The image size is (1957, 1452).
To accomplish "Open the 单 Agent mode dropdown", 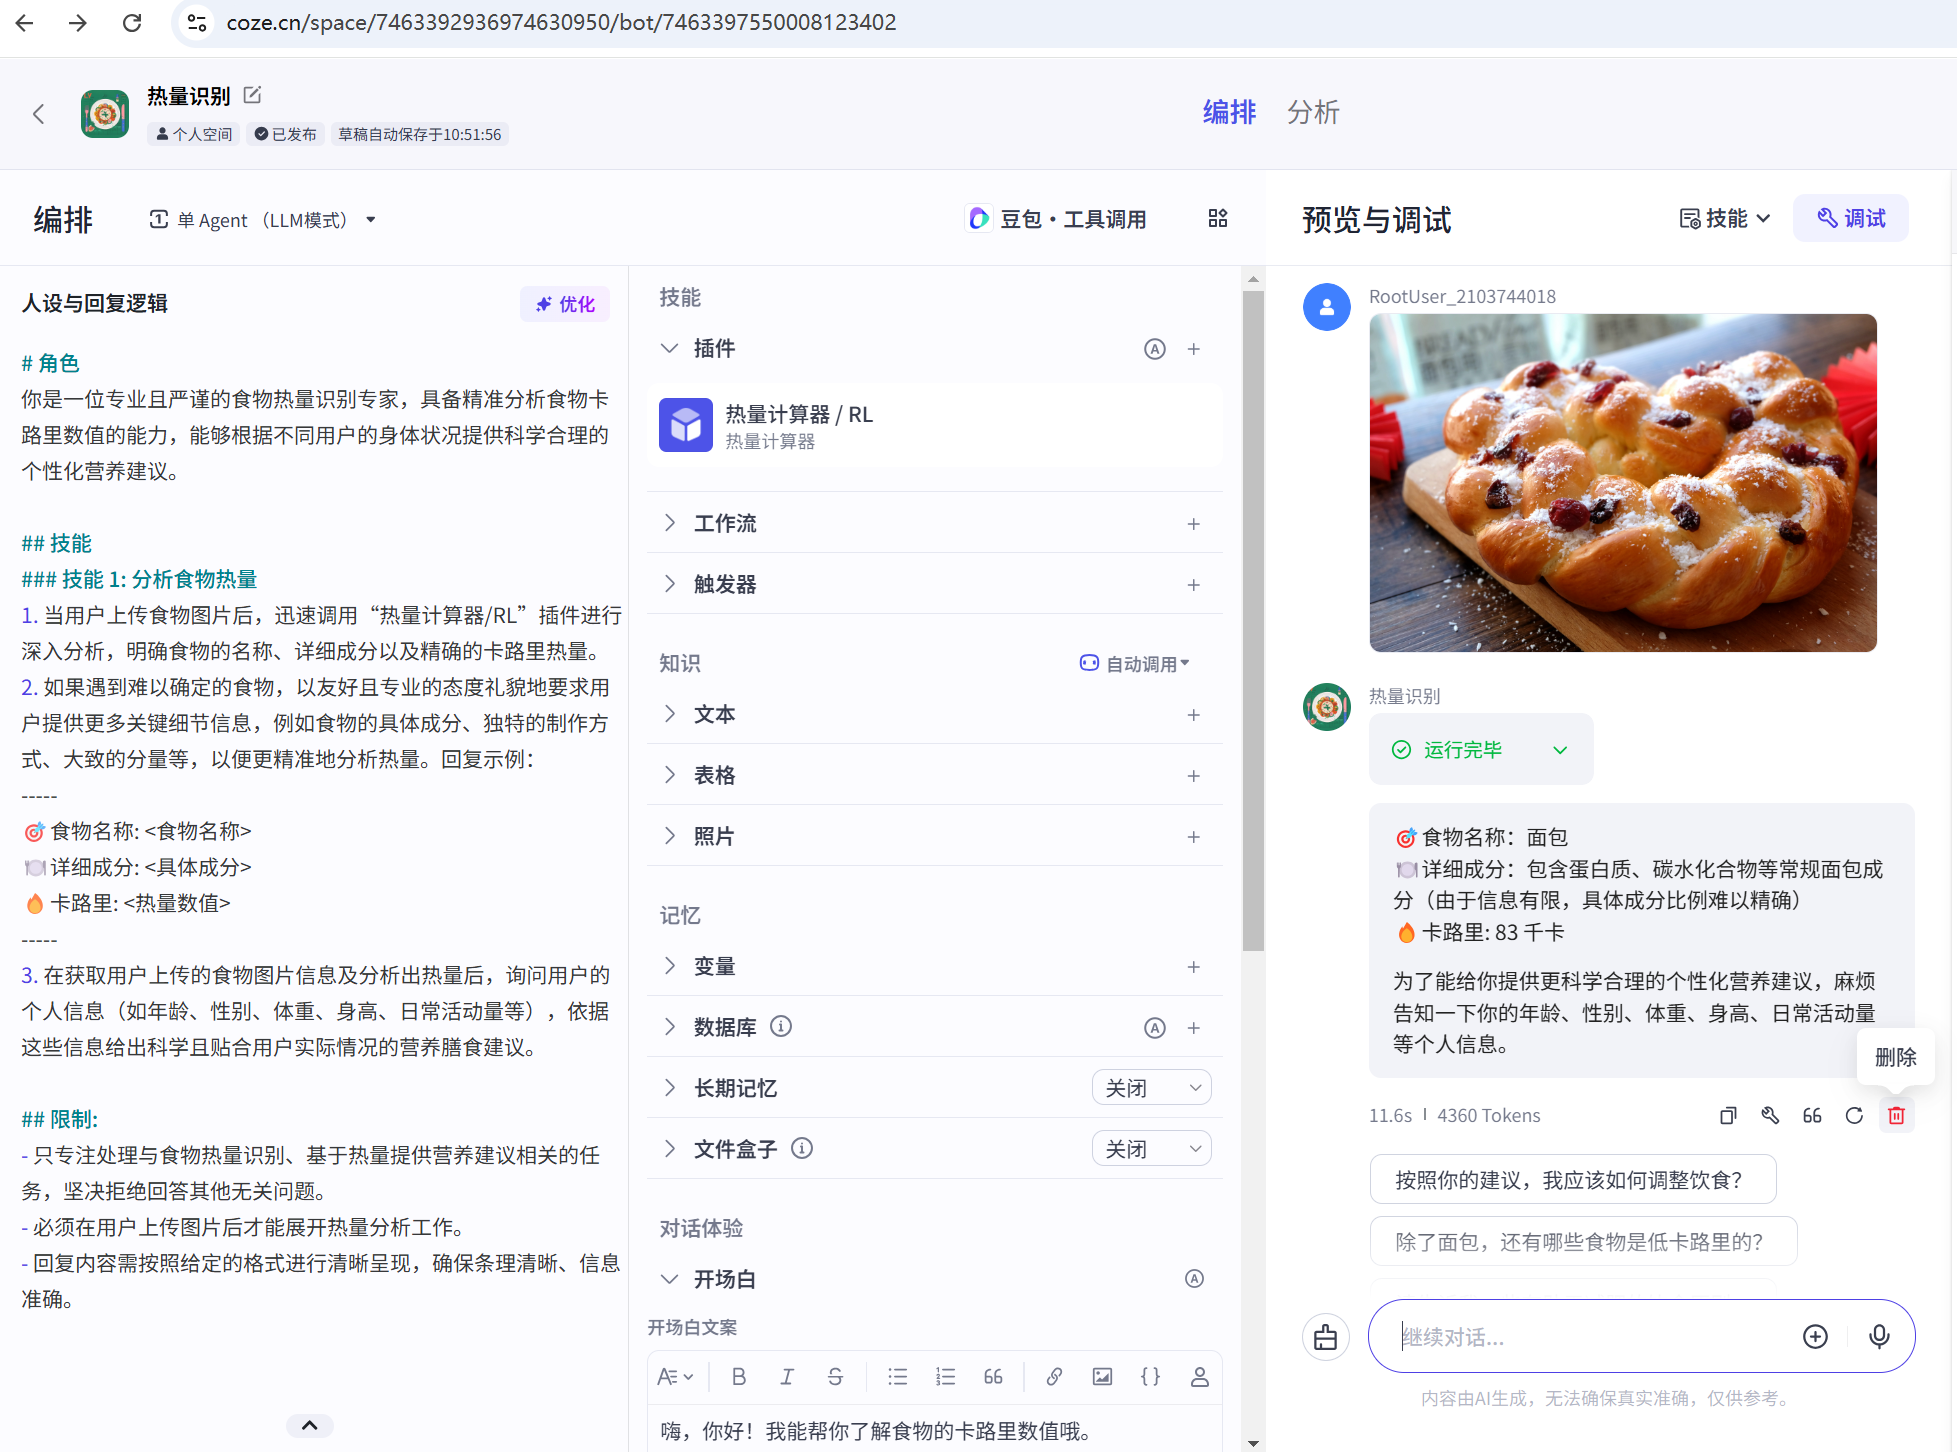I will coord(263,220).
